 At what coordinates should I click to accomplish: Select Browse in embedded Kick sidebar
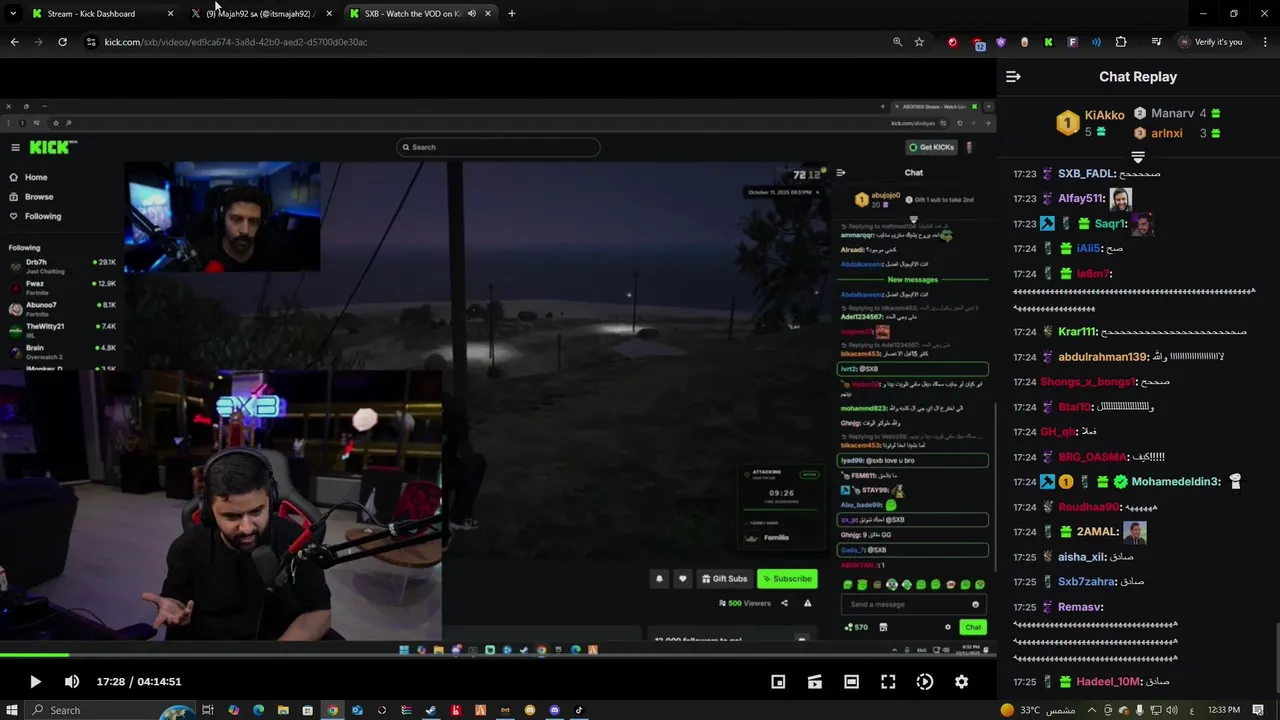click(x=31, y=196)
